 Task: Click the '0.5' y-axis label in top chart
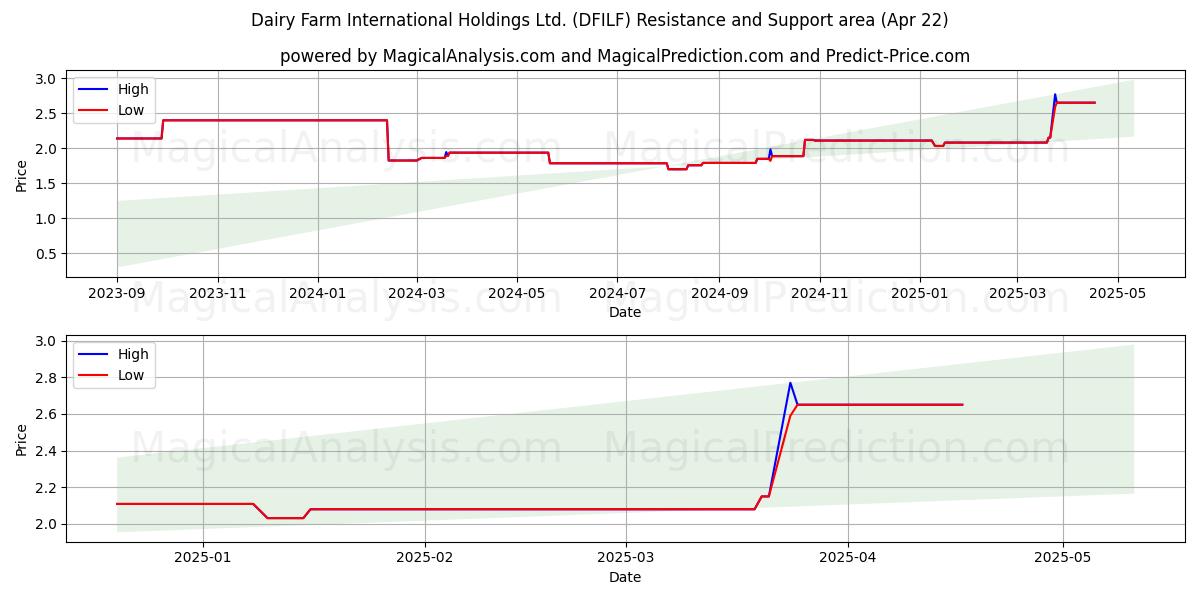tap(45, 254)
